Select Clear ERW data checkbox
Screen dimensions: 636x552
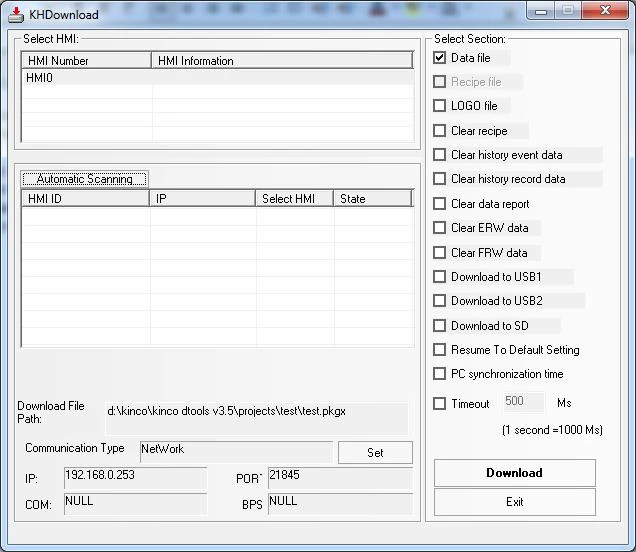(x=440, y=228)
